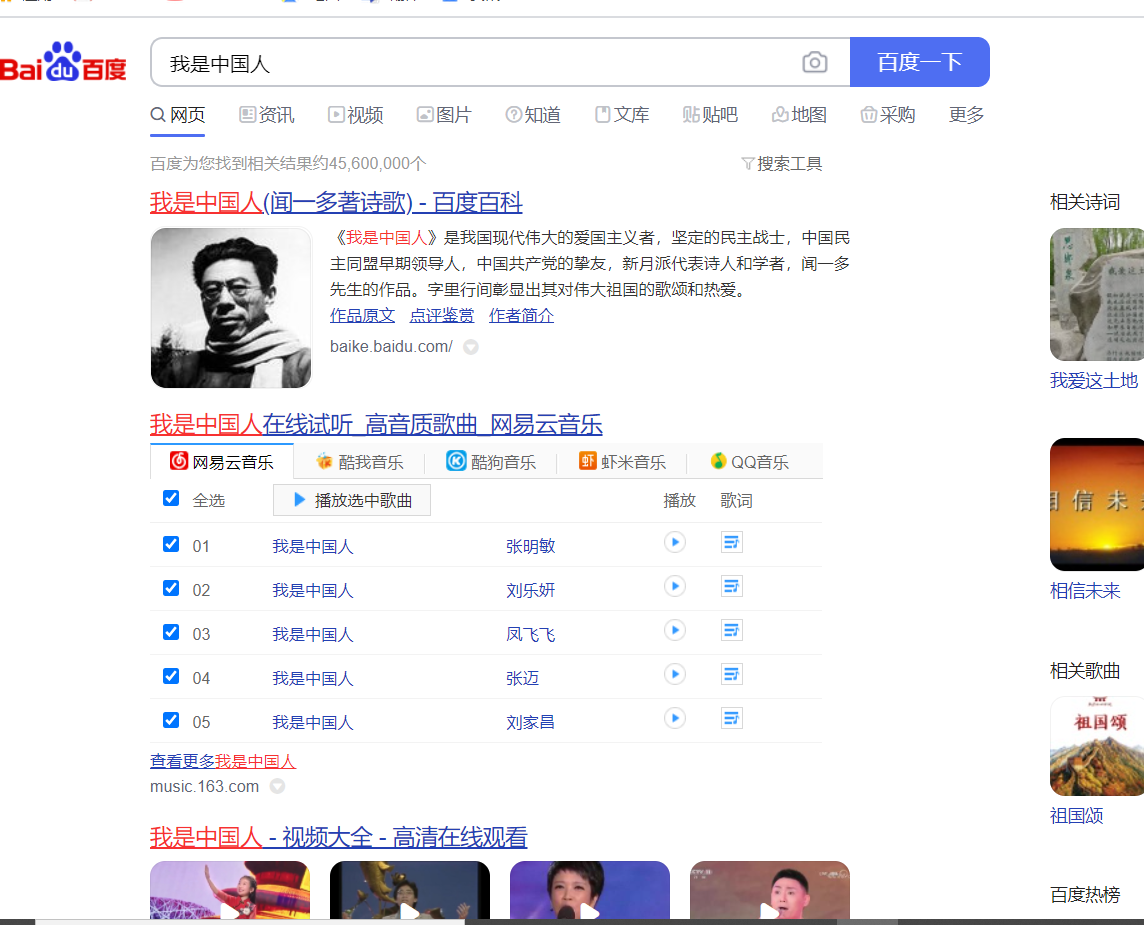Open the 我爱这土地 related poem link
The image size is (1144, 925).
(x=1094, y=381)
